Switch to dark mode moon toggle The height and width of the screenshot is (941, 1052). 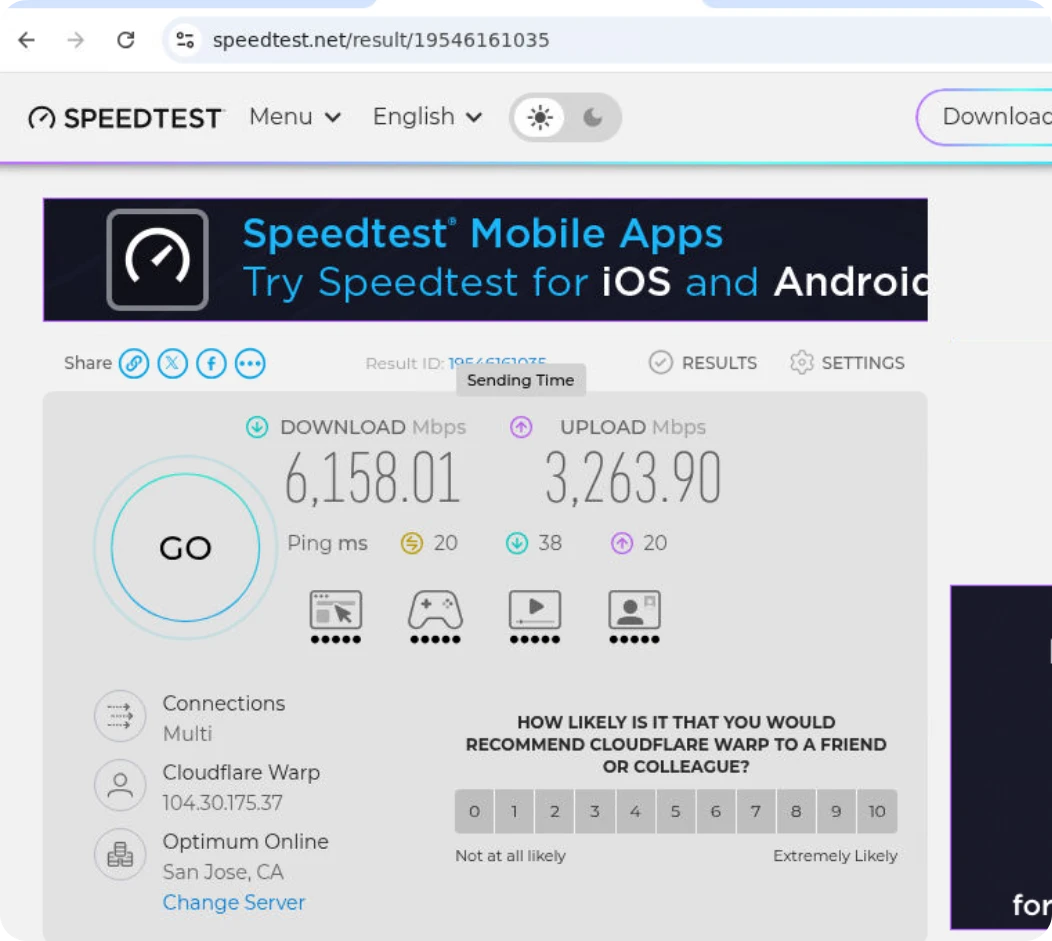(x=592, y=117)
